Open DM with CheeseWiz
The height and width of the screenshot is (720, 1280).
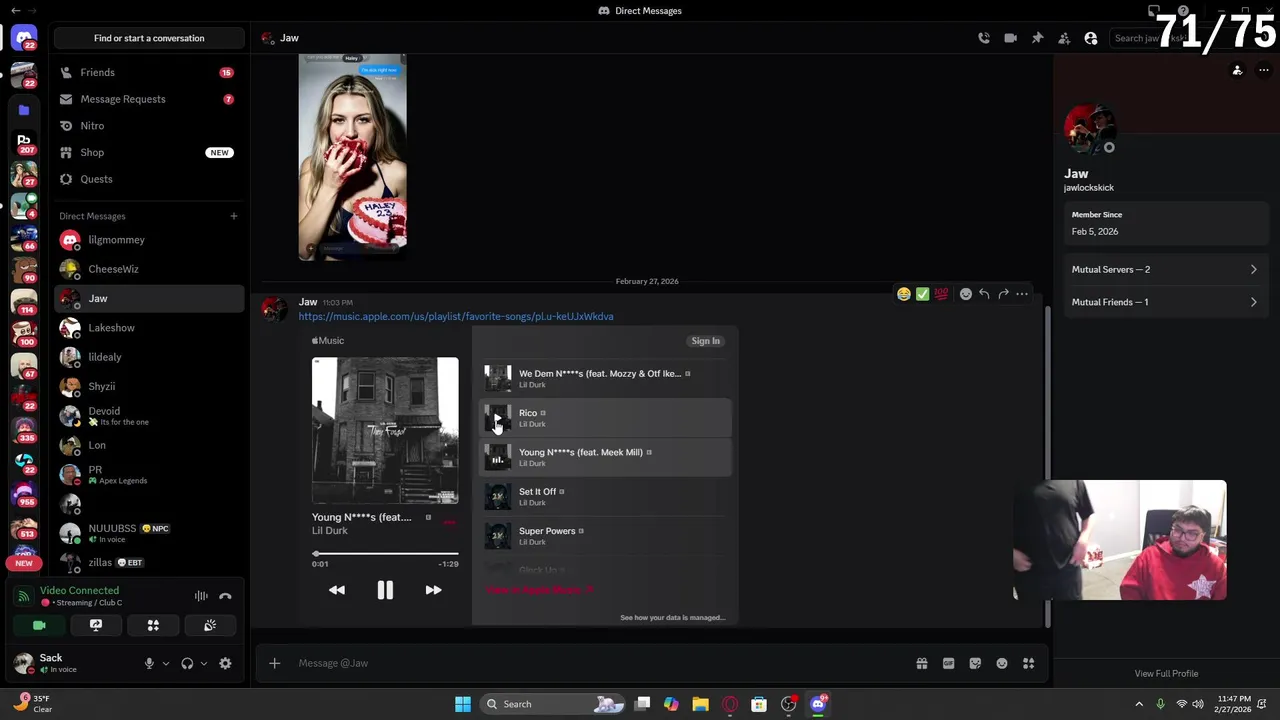click(x=149, y=269)
